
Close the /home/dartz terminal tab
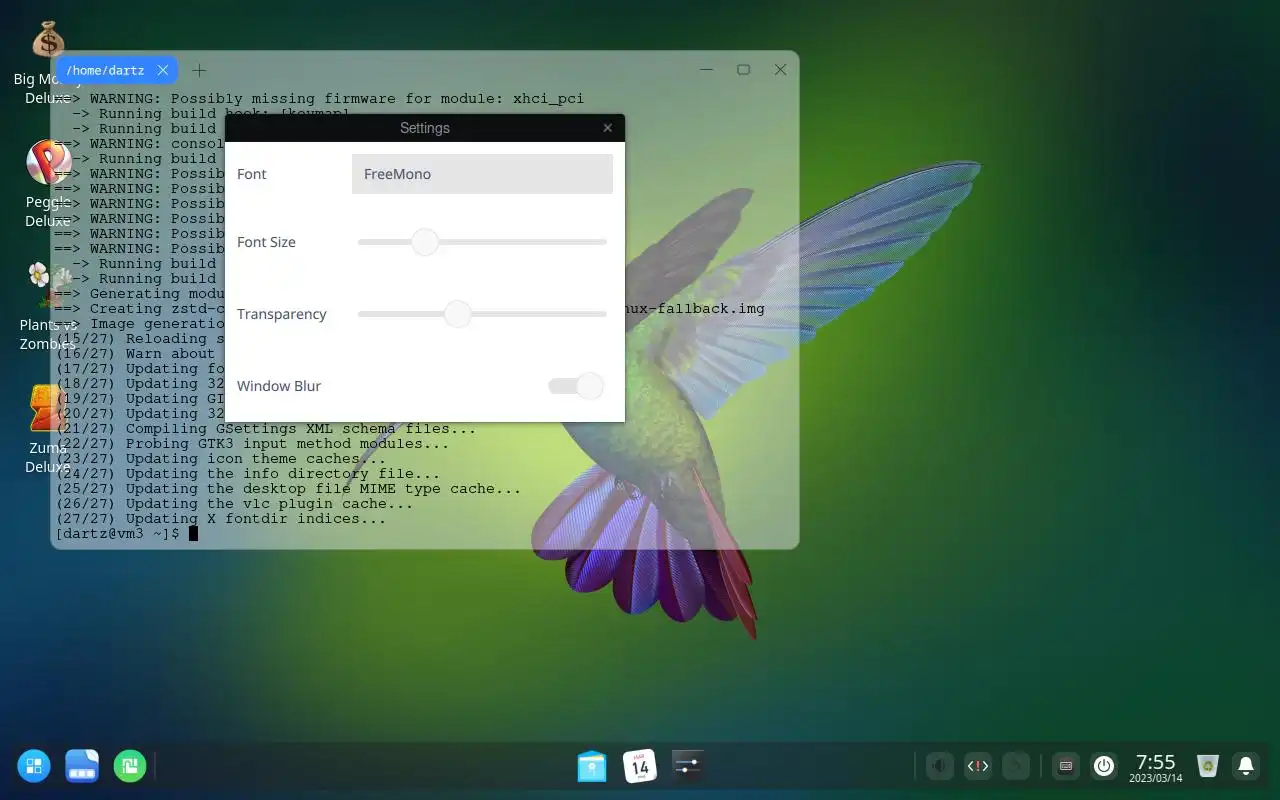[x=162, y=70]
